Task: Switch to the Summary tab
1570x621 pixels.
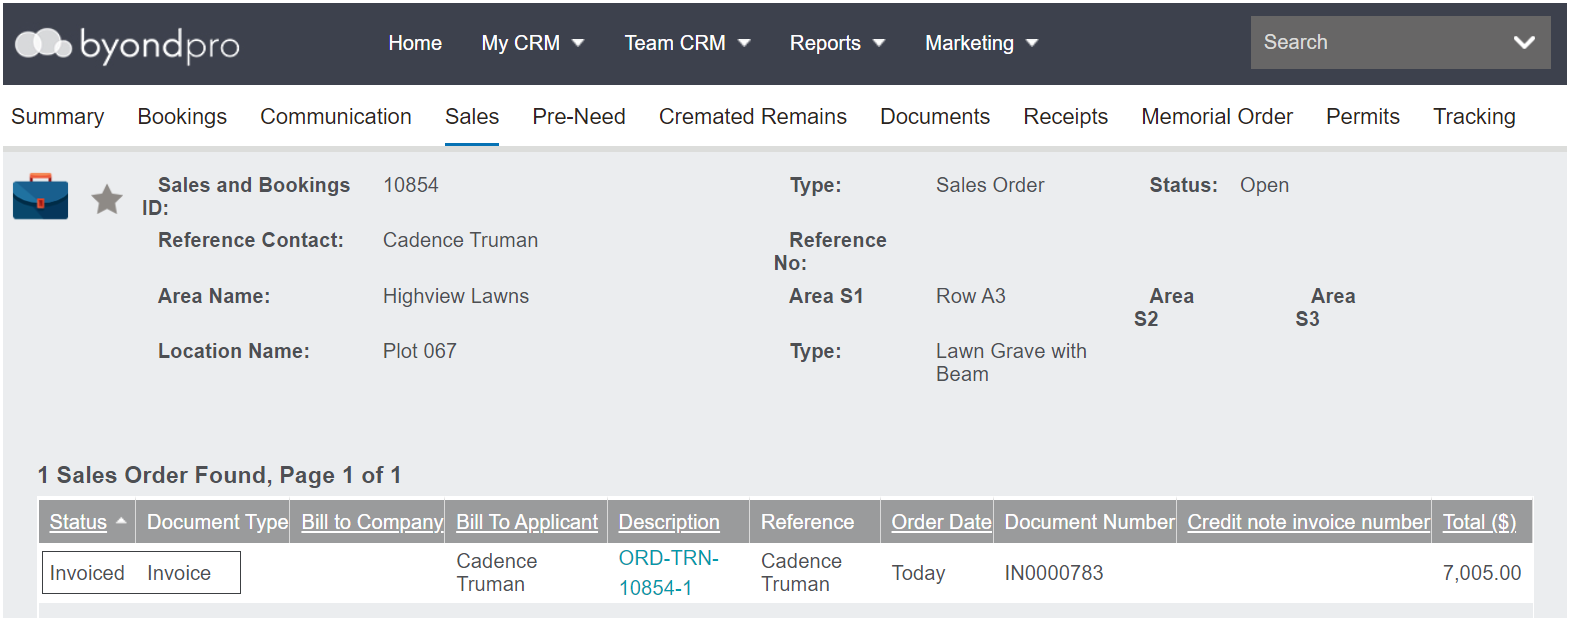Action: click(57, 117)
